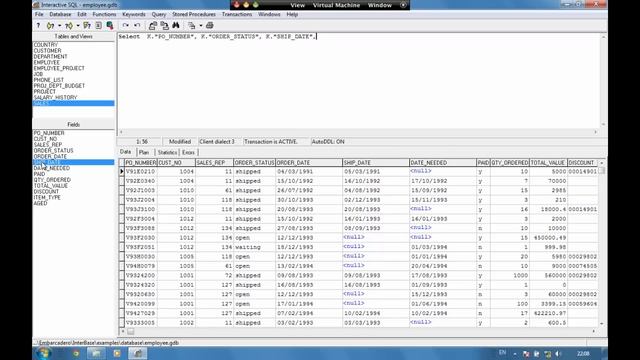This screenshot has width=640, height=360.
Task: Open the Keywords menu
Action: pyautogui.click(x=134, y=14)
